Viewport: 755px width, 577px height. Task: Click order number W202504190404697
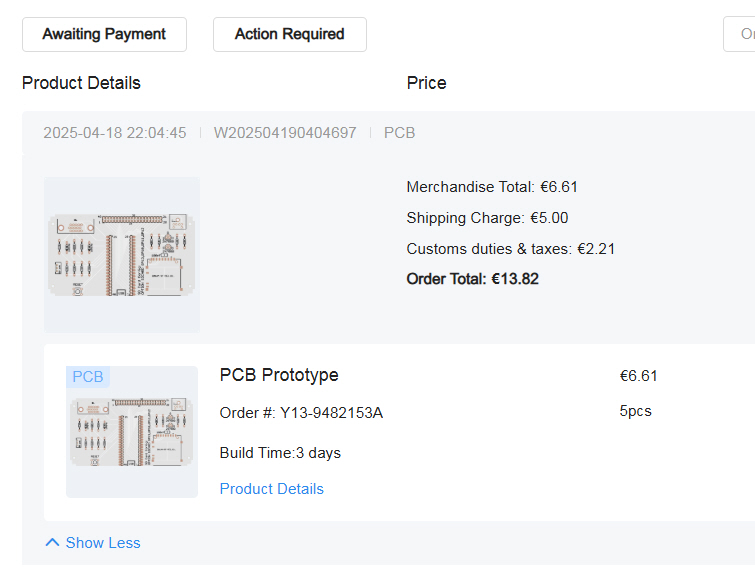[x=285, y=132]
